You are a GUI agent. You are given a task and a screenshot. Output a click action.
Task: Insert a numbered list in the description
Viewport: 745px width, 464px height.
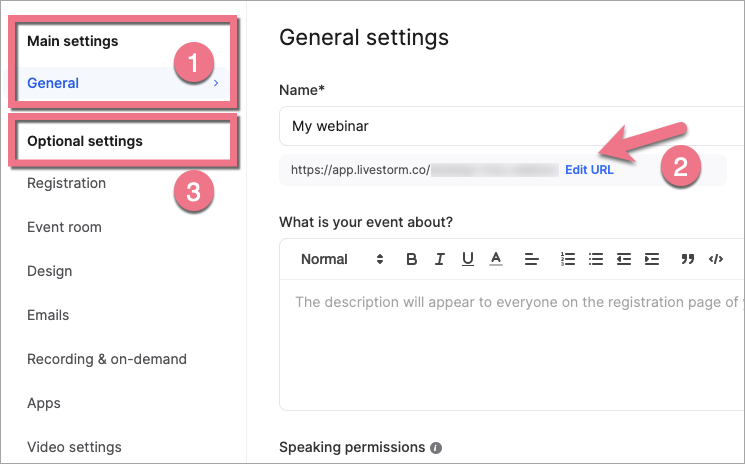point(568,259)
